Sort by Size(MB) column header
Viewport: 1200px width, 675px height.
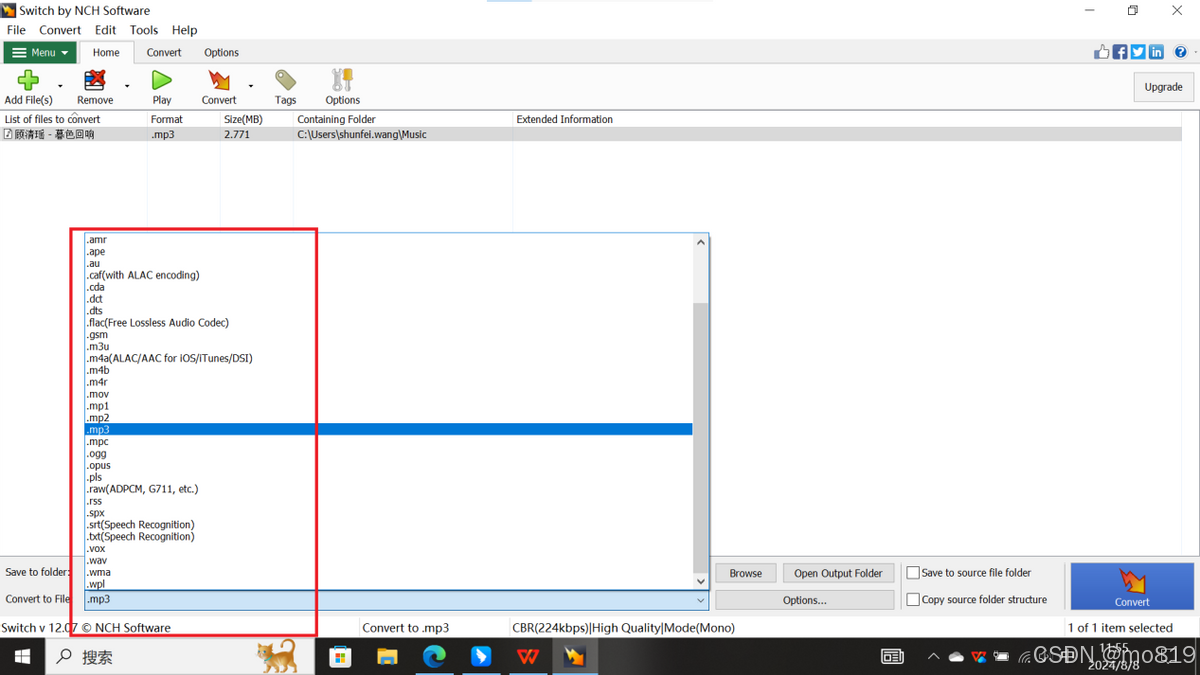256,119
